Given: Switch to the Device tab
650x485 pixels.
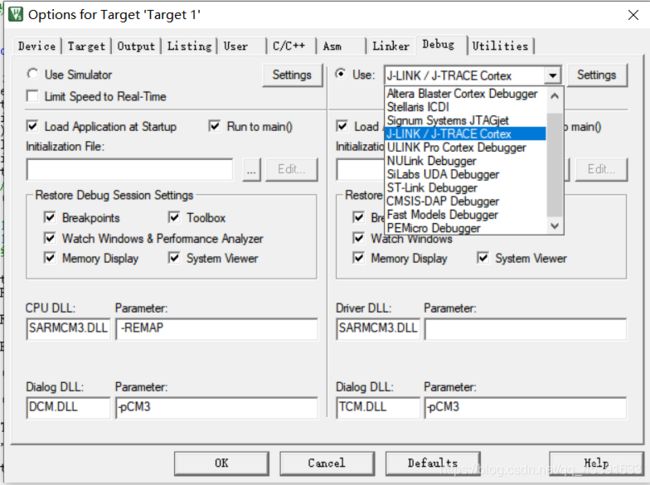Looking at the screenshot, I should pos(37,46).
